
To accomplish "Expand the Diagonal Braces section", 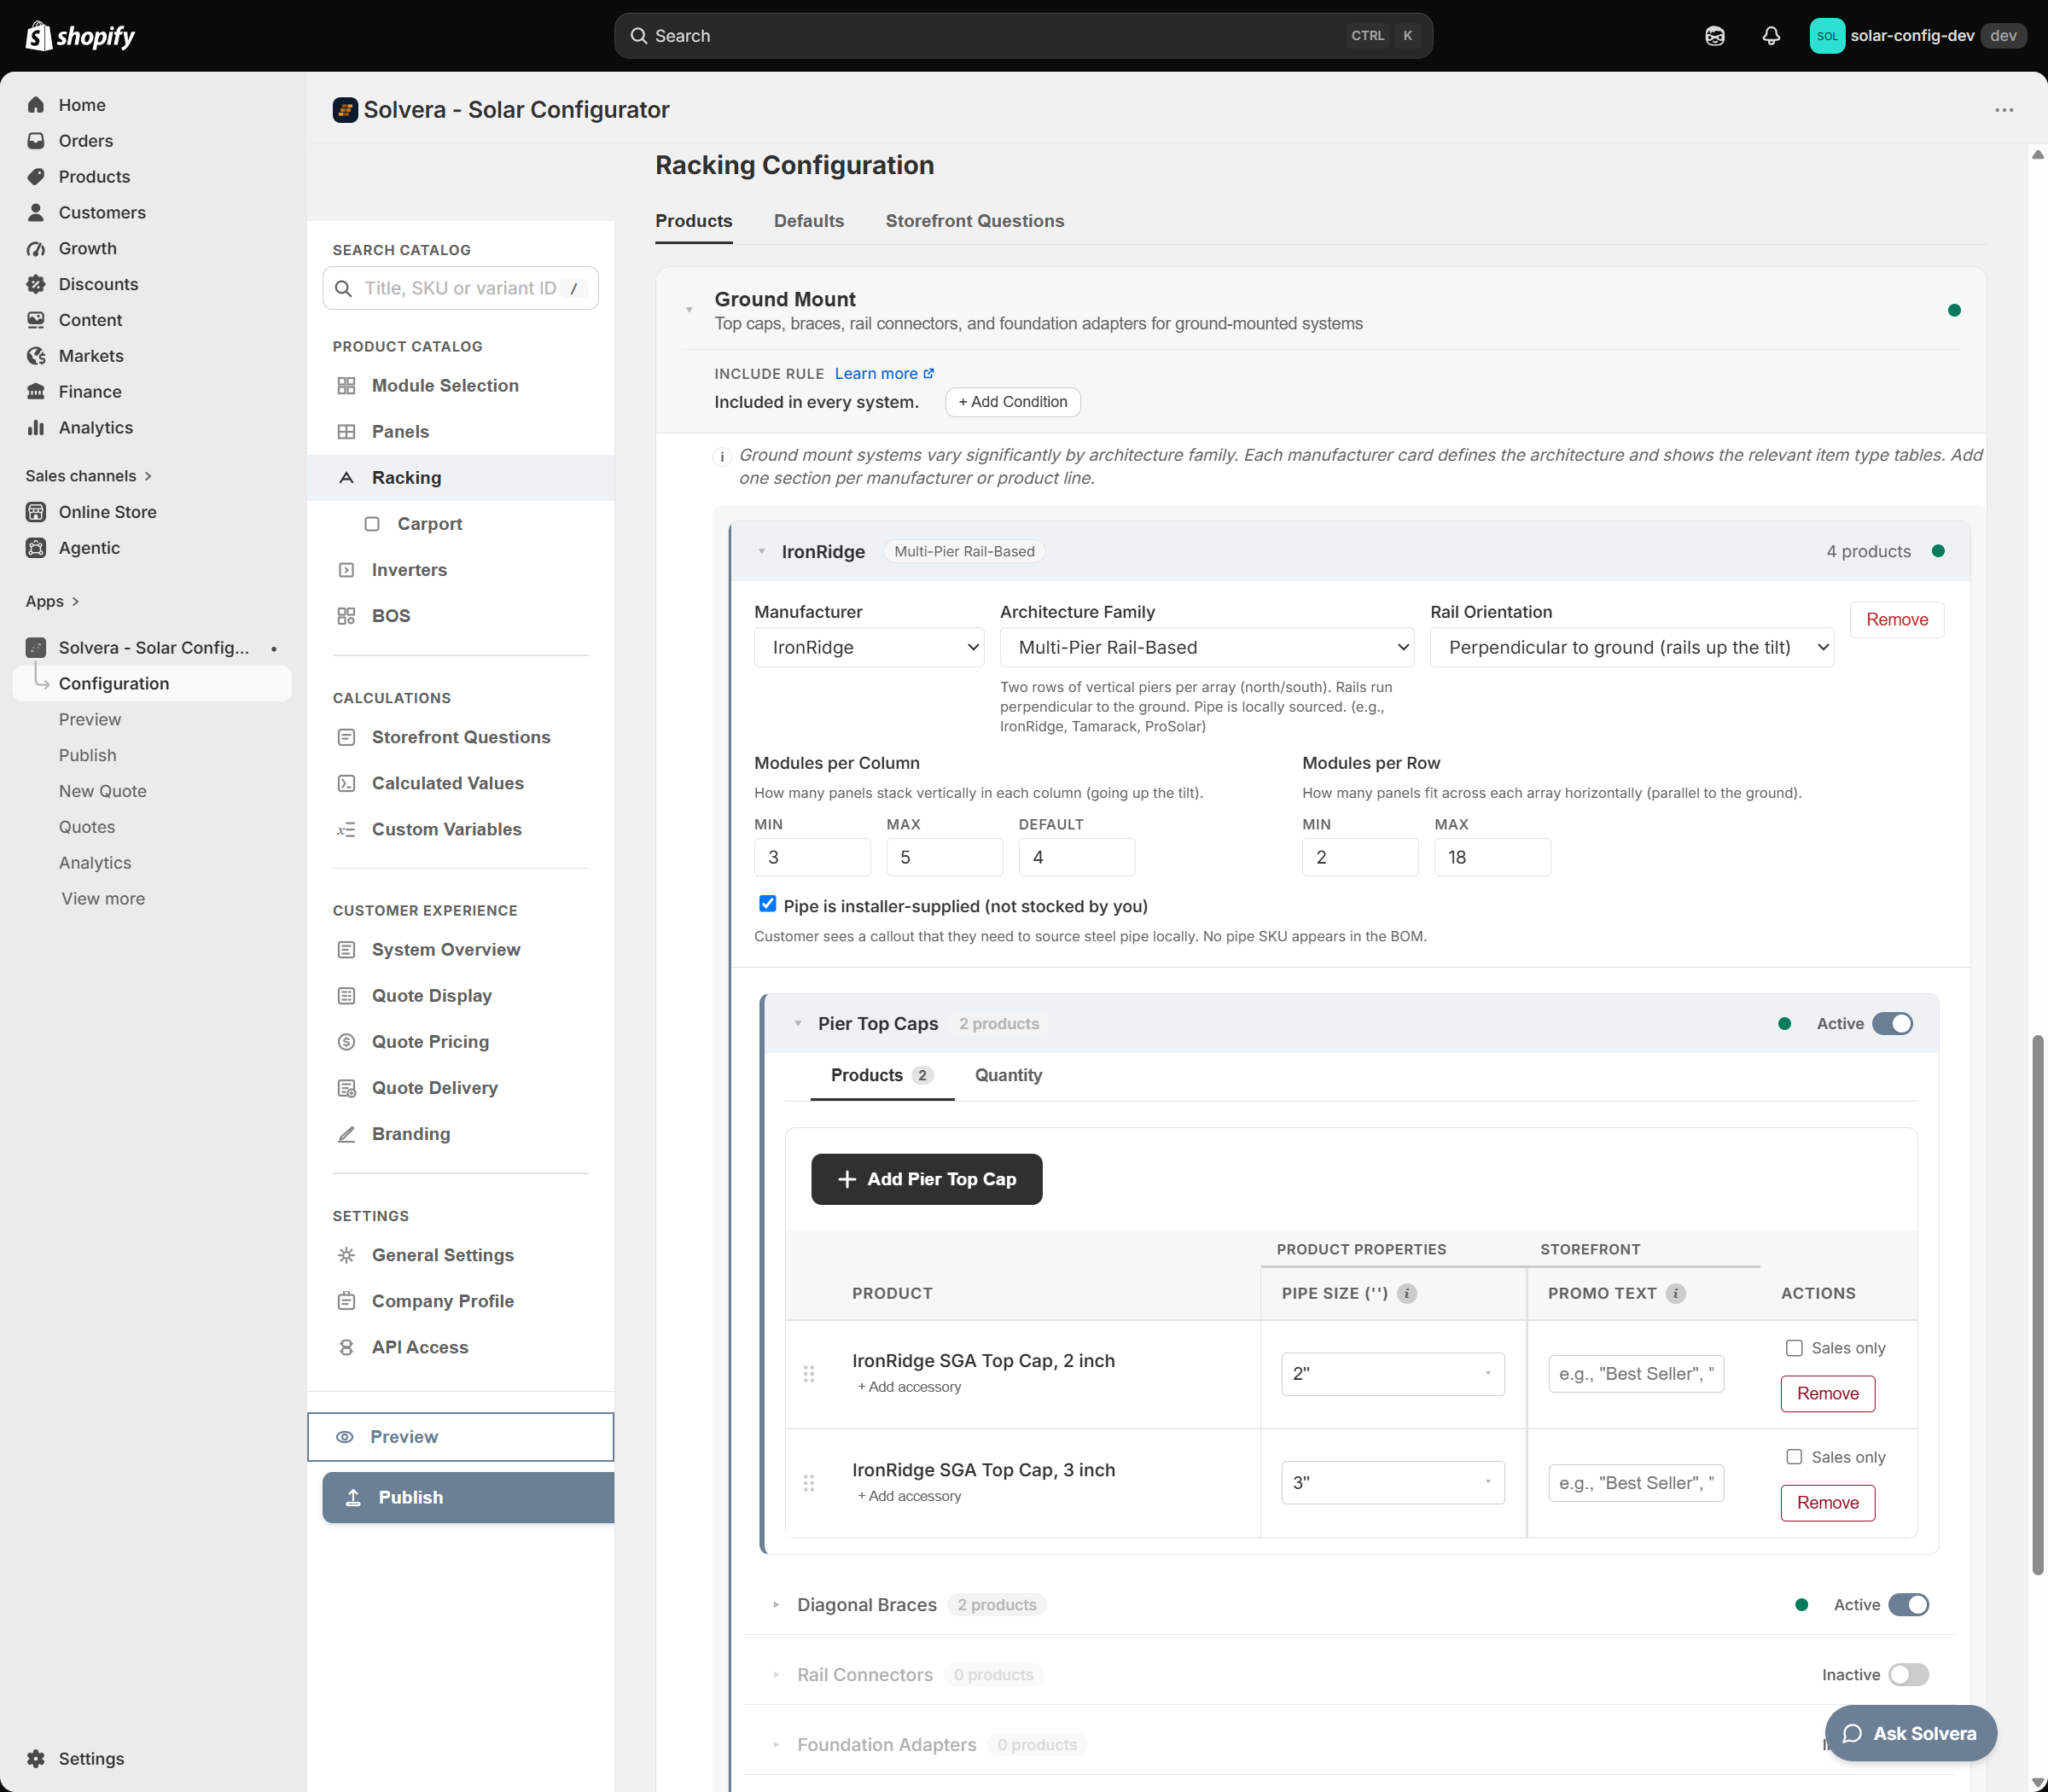I will pos(776,1604).
